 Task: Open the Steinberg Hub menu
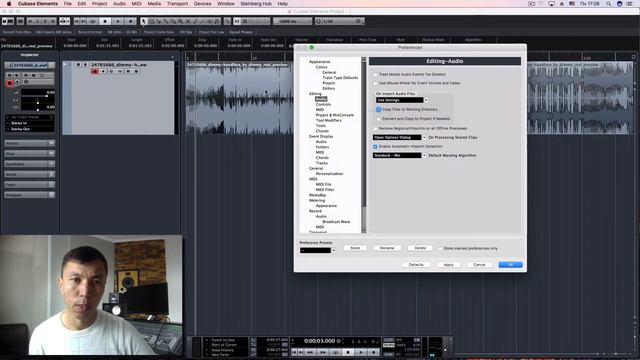coord(256,4)
